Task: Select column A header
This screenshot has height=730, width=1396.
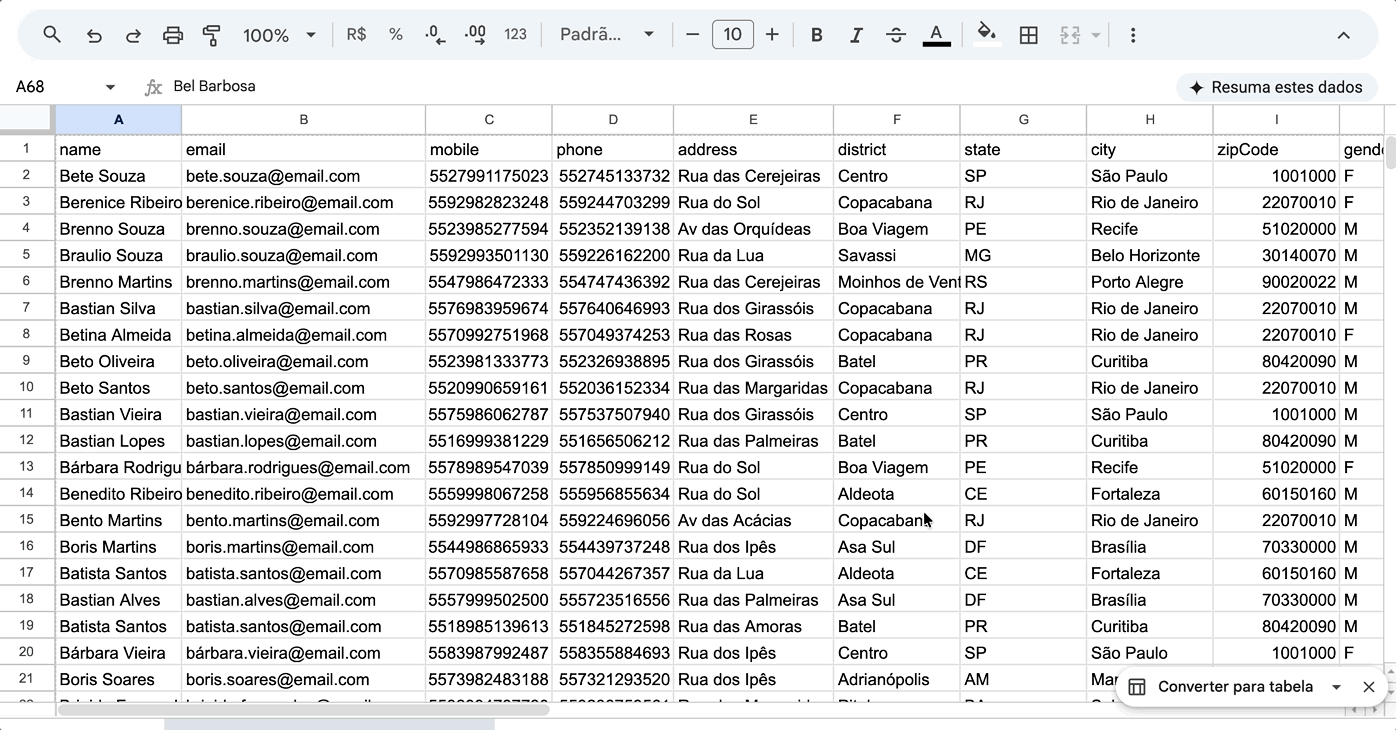Action: coord(118,120)
